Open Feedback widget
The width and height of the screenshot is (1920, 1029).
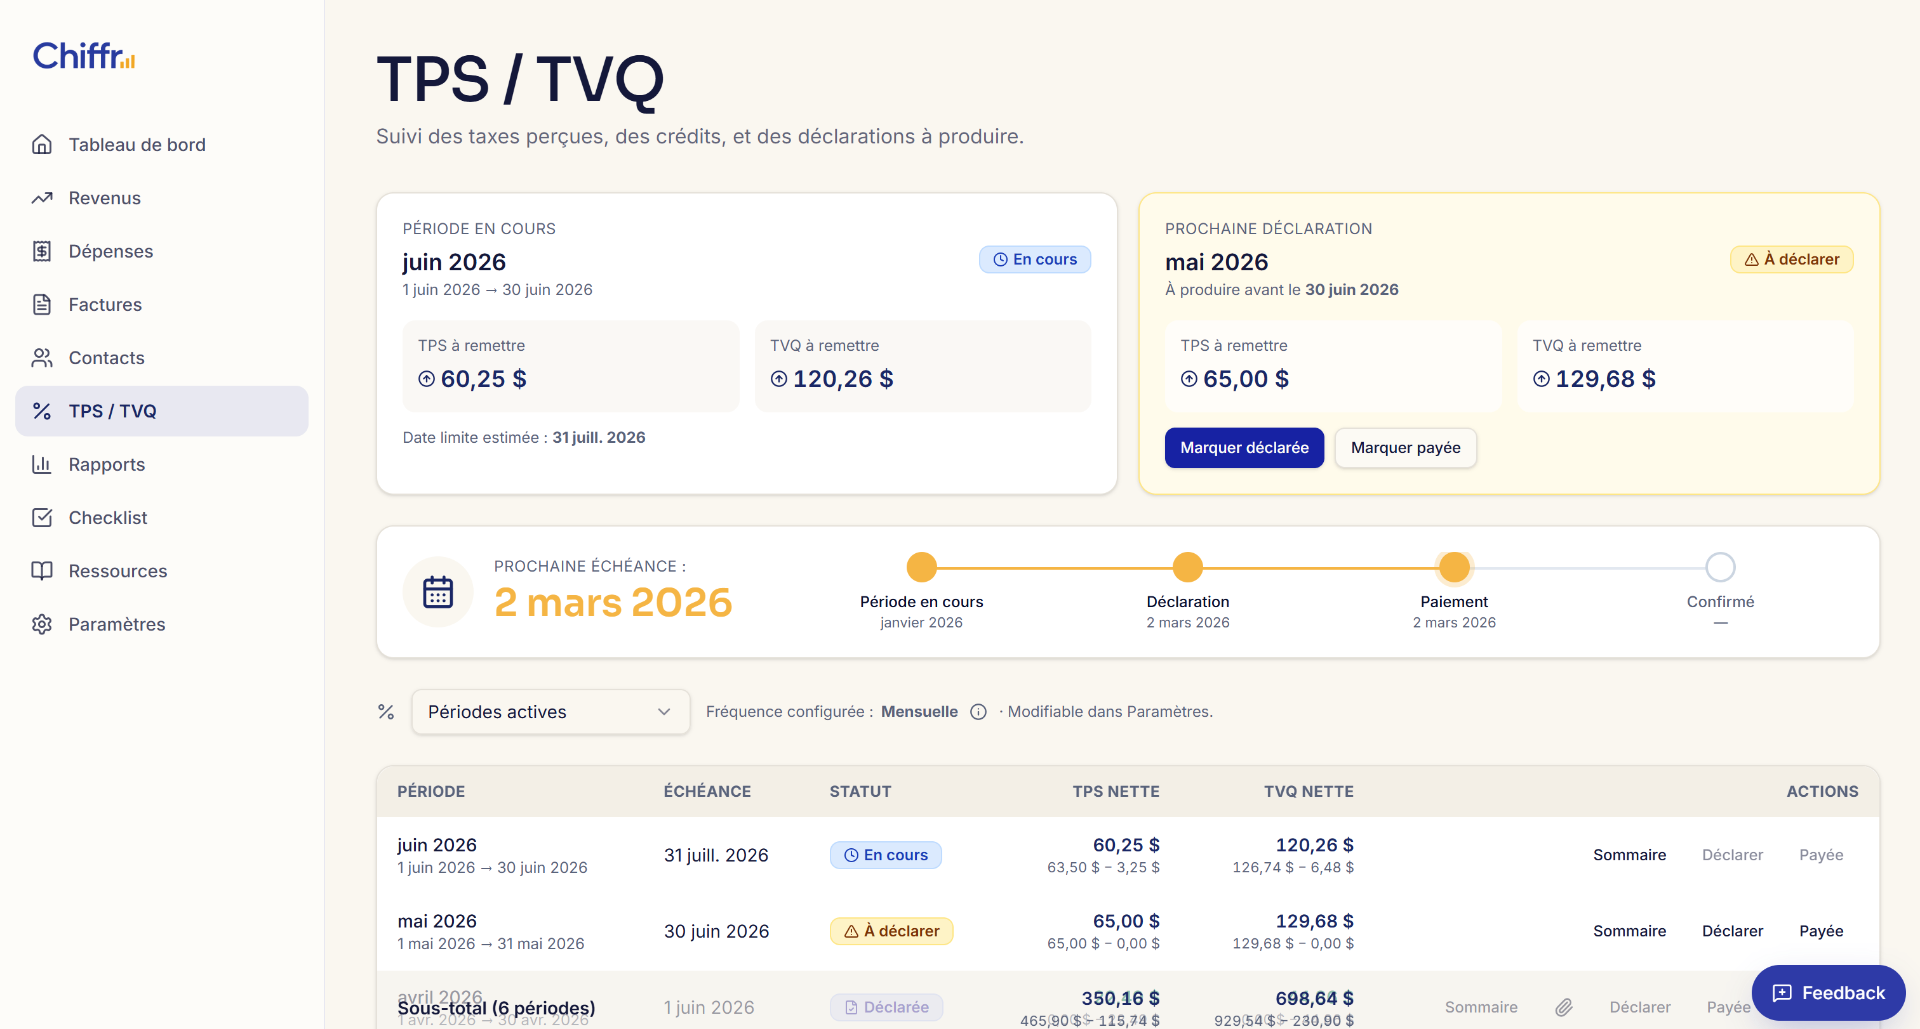[x=1828, y=993]
